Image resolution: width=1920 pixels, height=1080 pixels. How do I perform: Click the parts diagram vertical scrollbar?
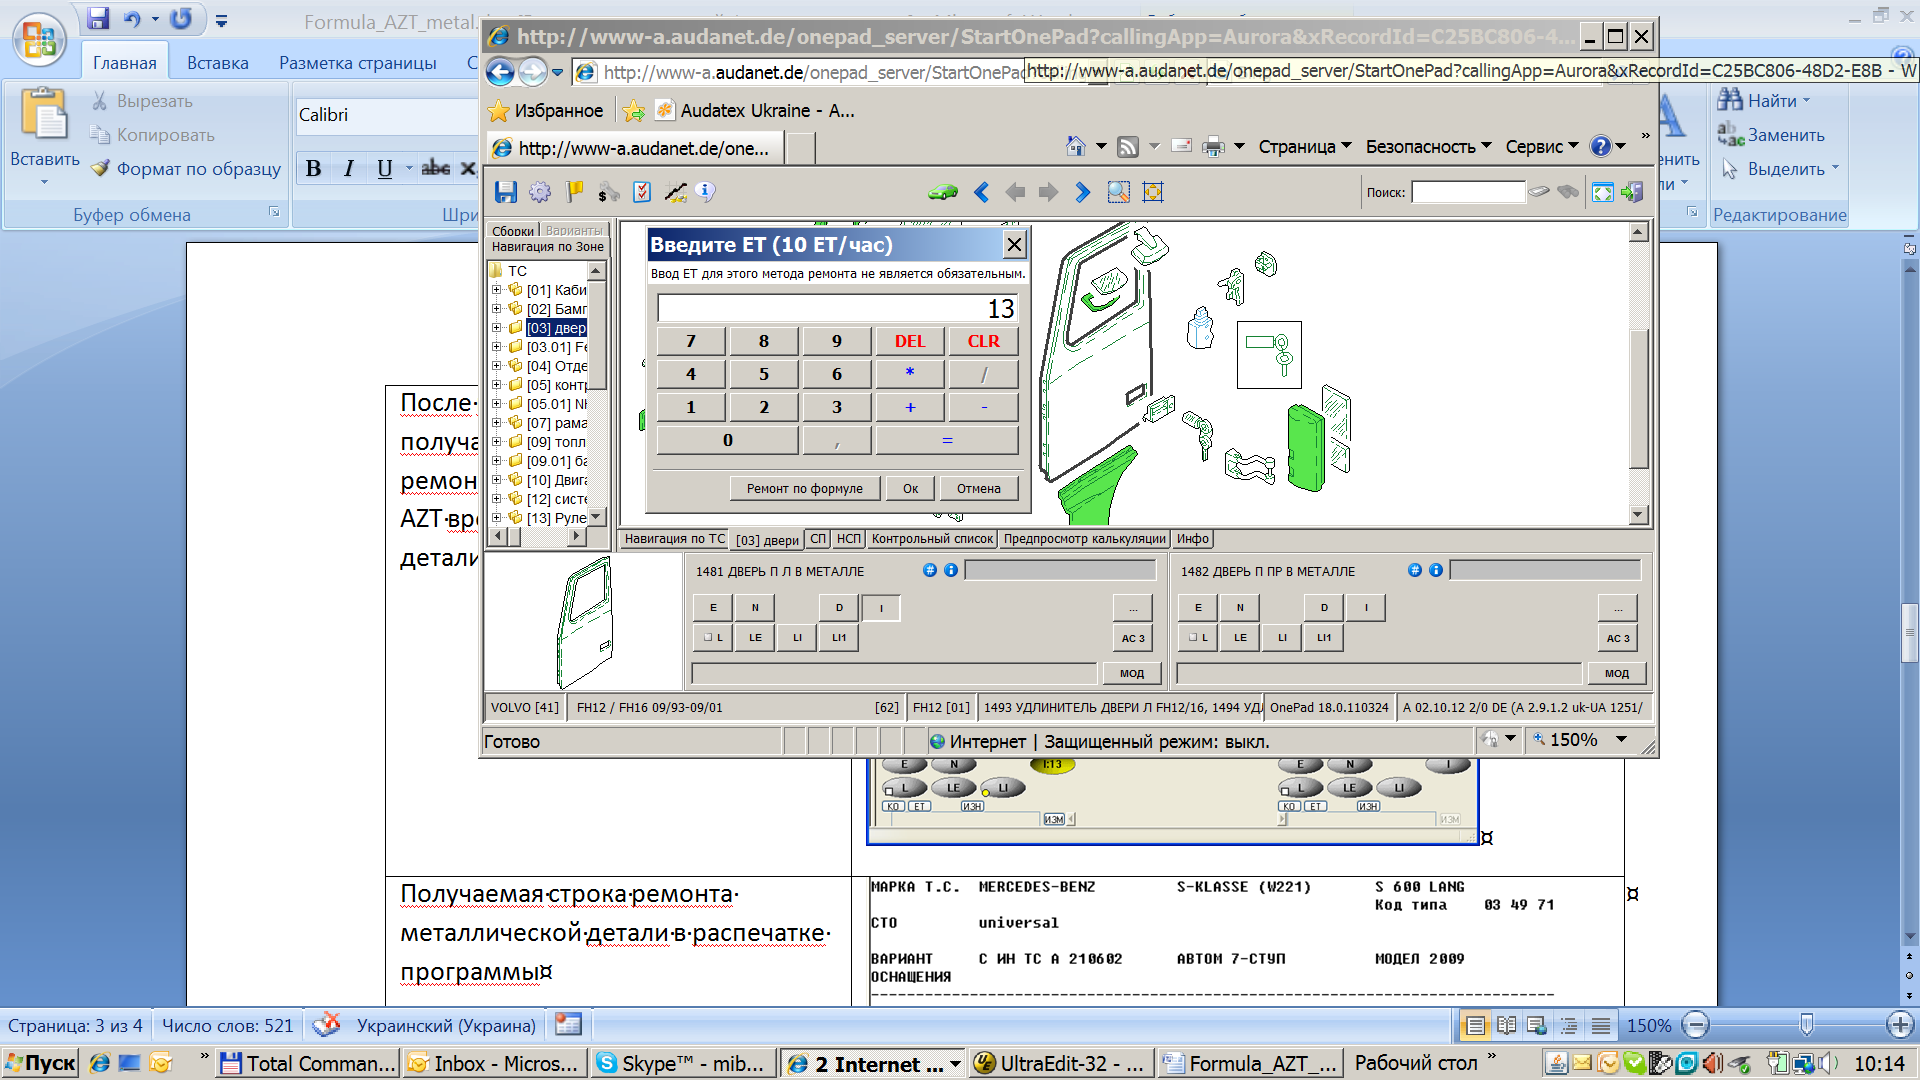1637,374
